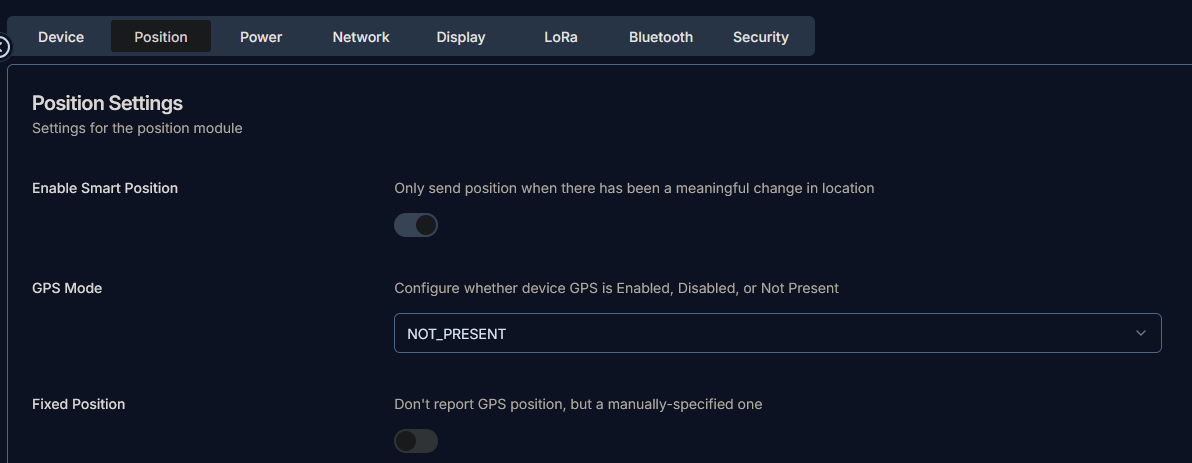Viewport: 1192px width, 463px height.
Task: Select the Position tab
Action: 161,37
